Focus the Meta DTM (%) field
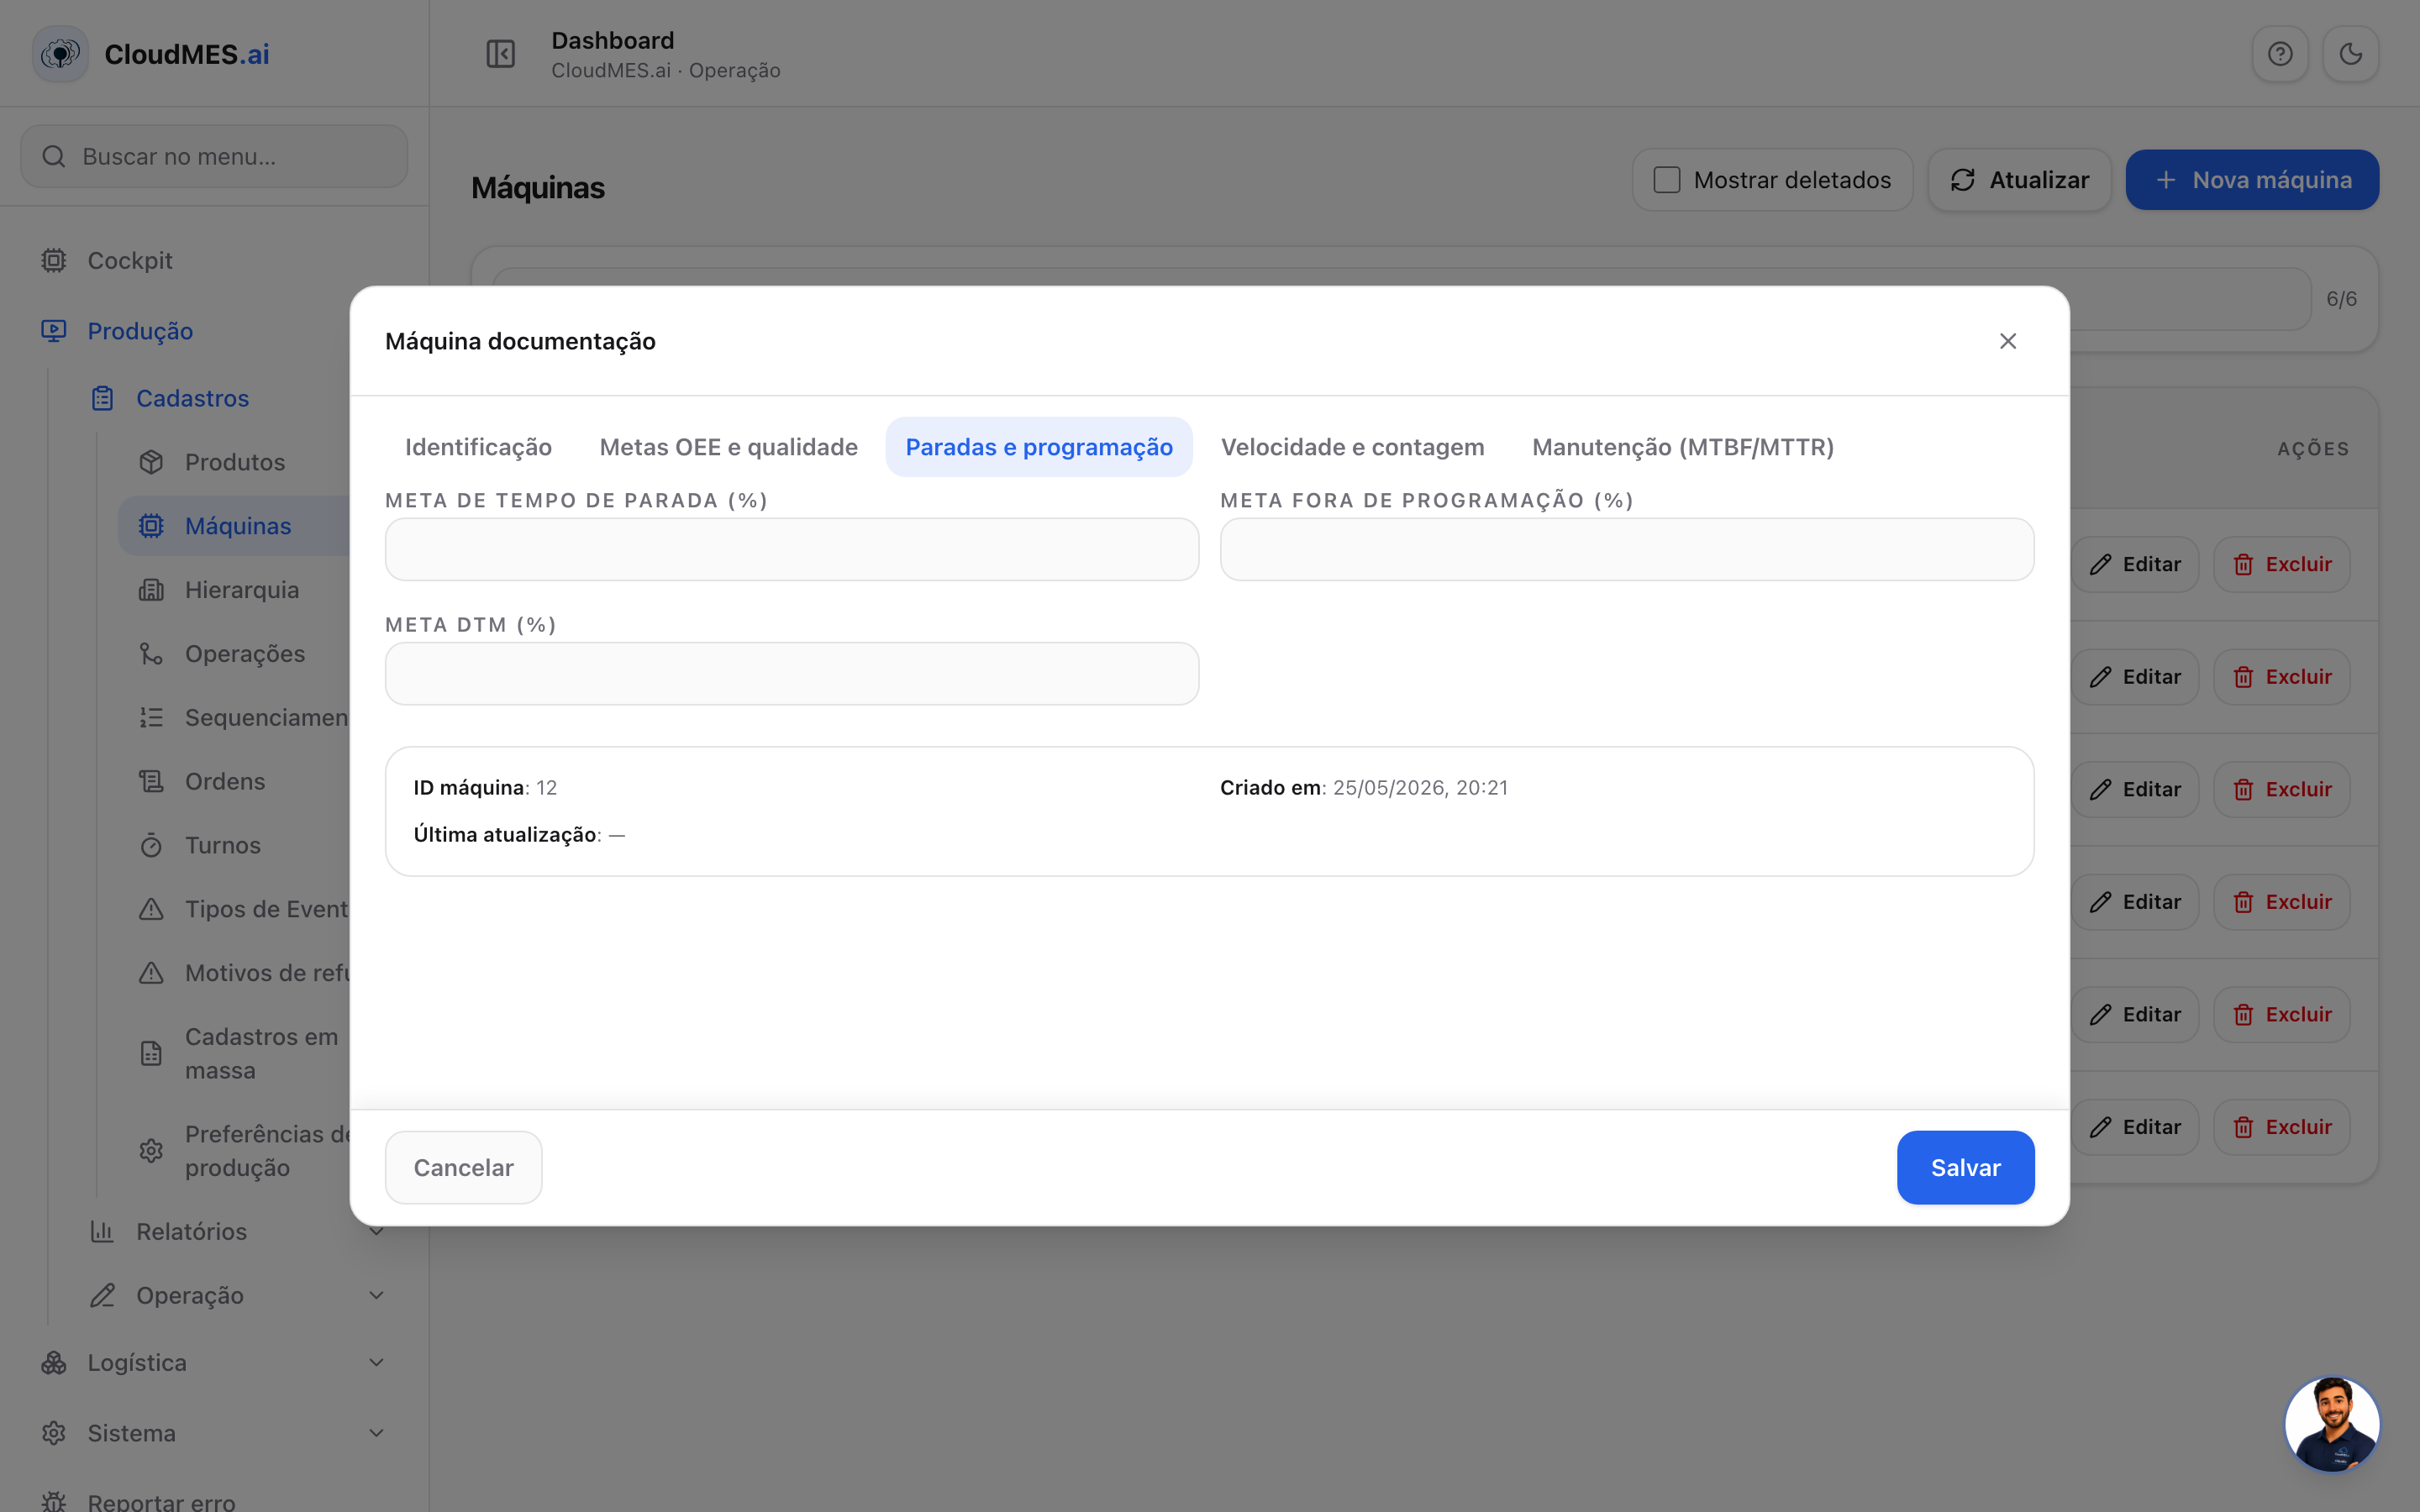Image resolution: width=2420 pixels, height=1512 pixels. pos(791,674)
